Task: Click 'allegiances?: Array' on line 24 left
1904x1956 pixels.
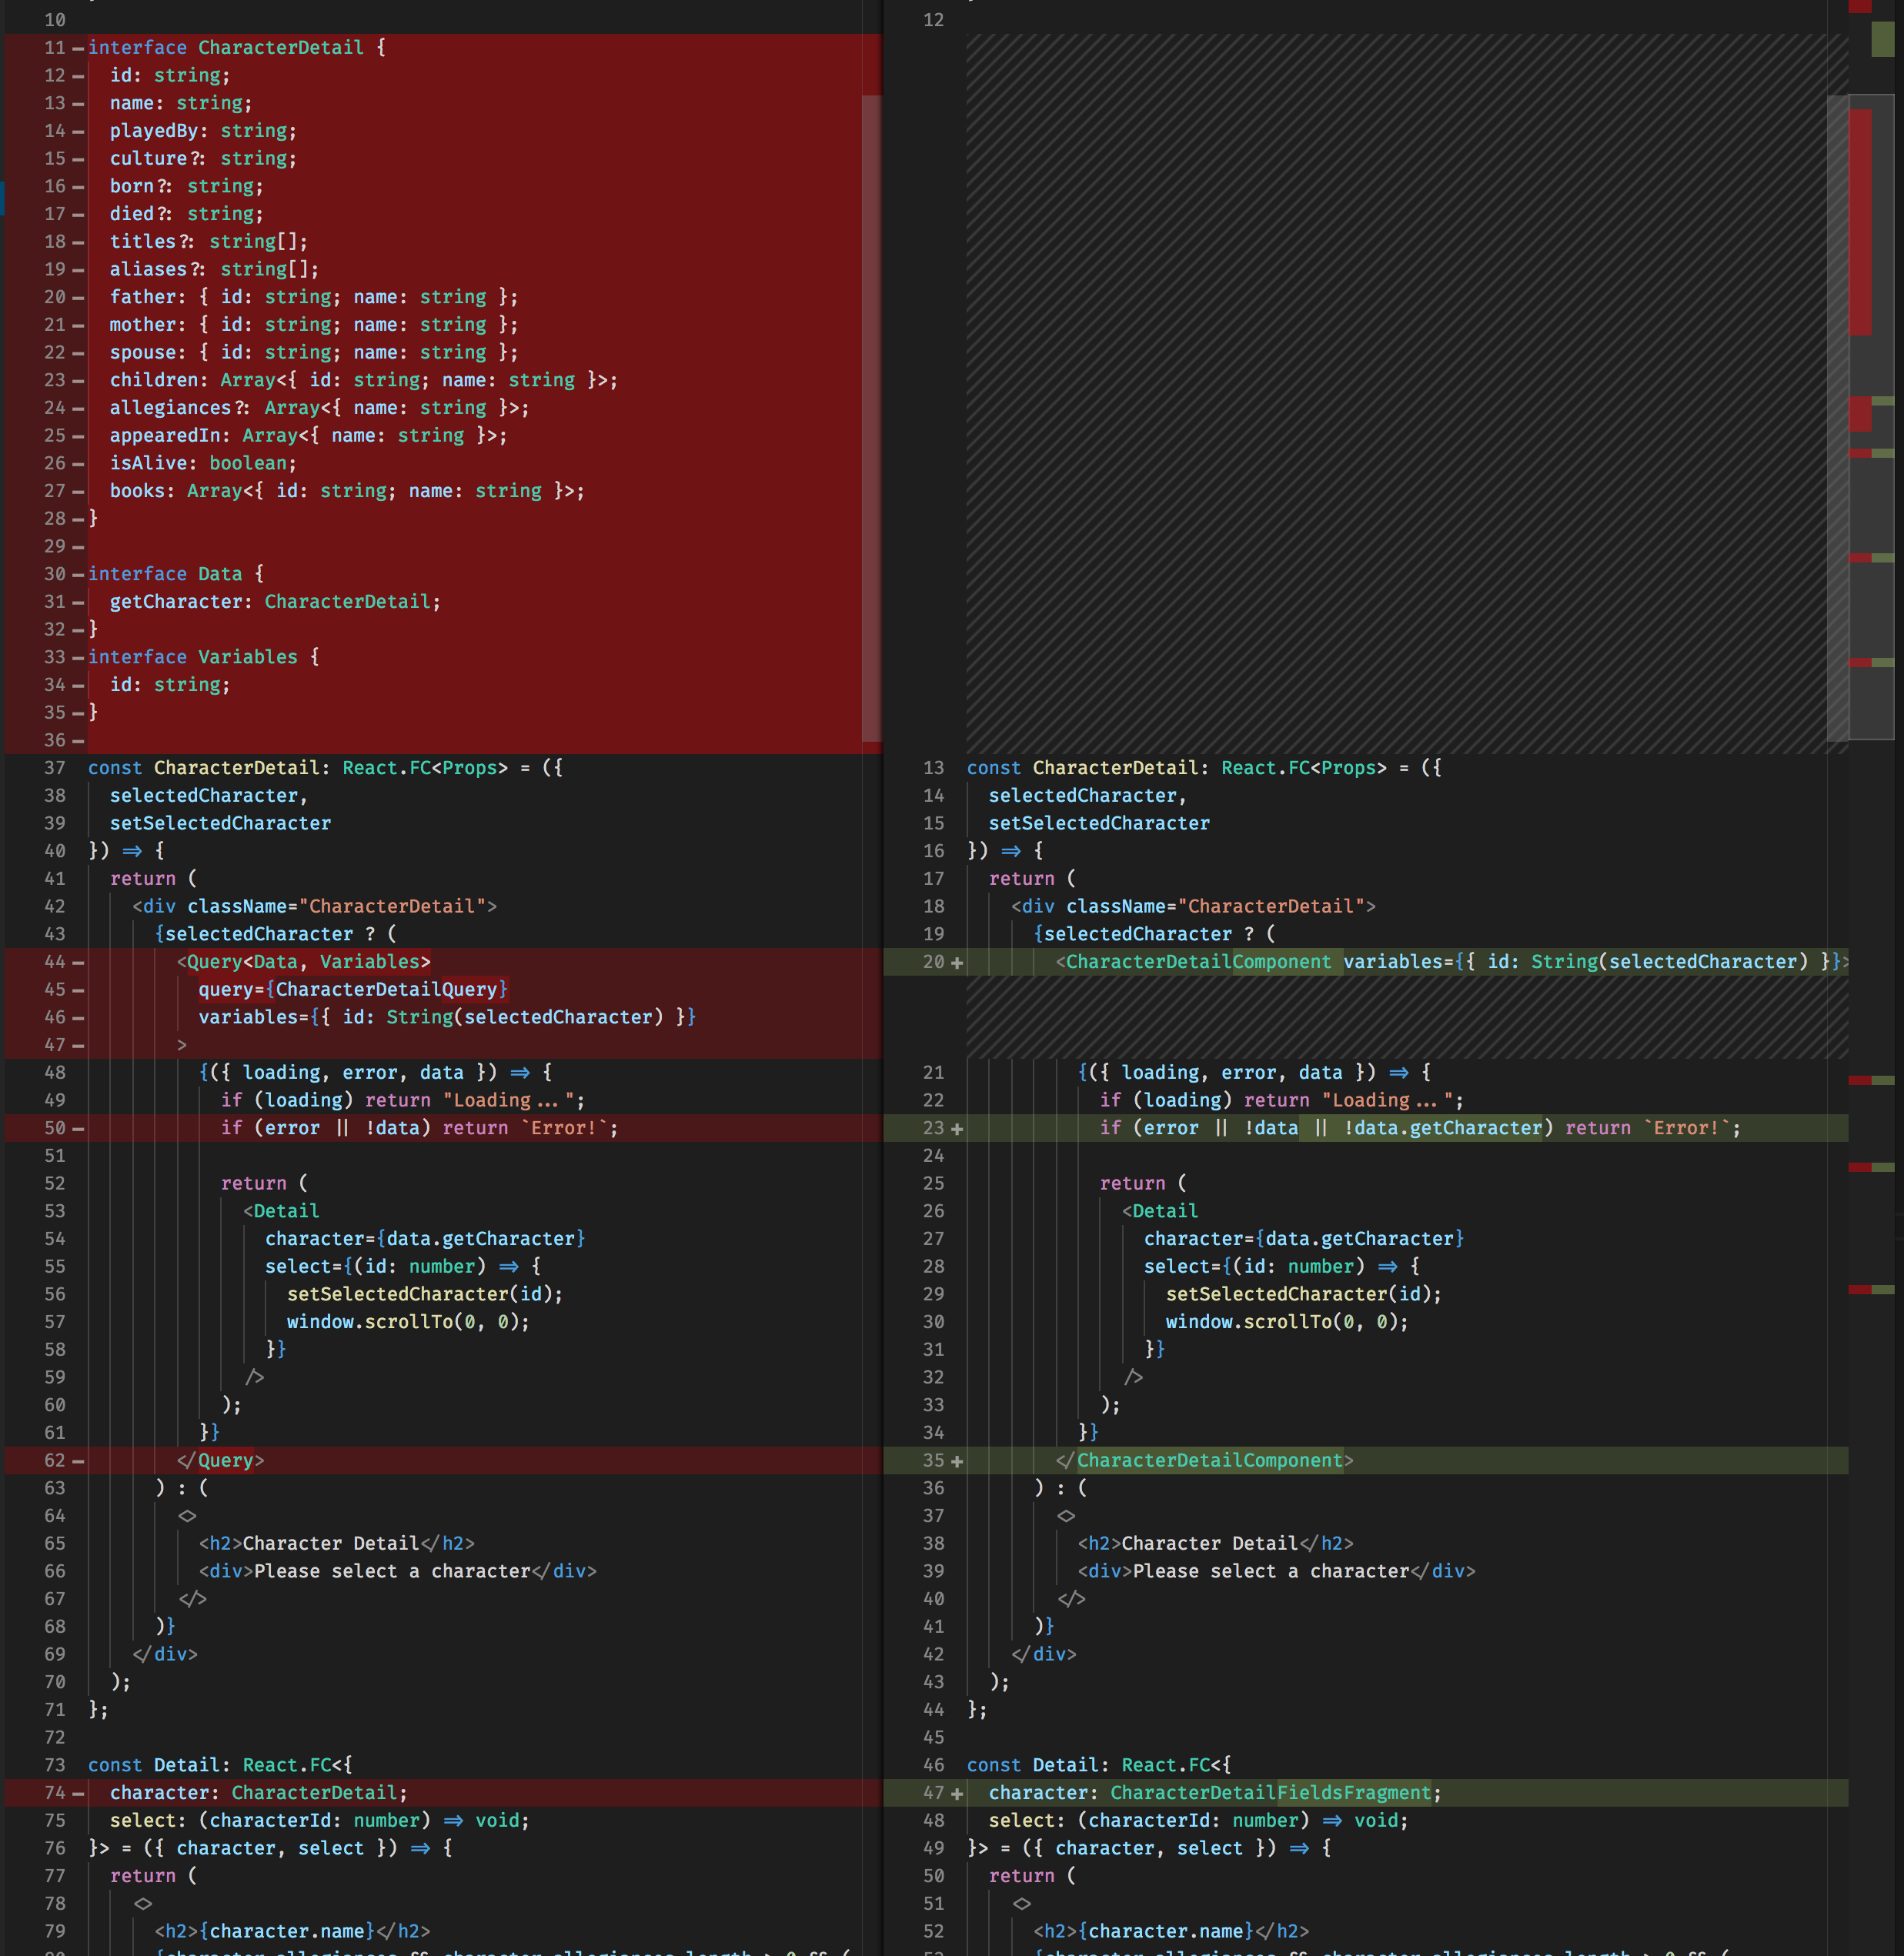Action: click(214, 408)
